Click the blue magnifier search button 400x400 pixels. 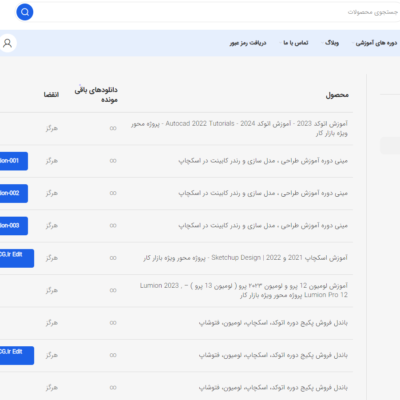25,12
